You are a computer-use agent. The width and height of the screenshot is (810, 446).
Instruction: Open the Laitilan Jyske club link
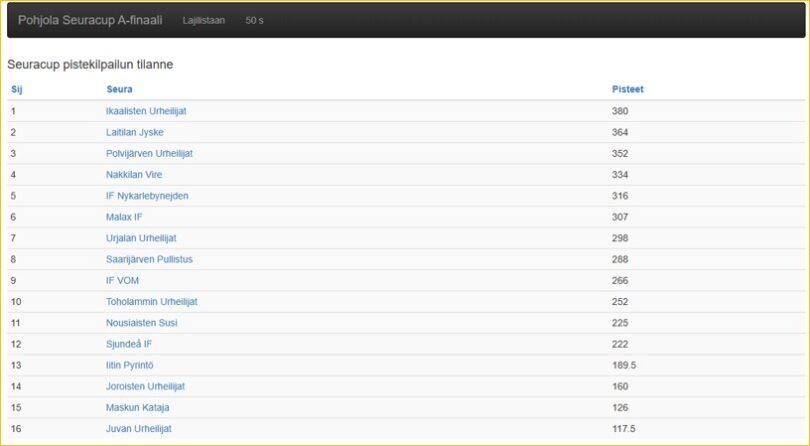click(135, 132)
